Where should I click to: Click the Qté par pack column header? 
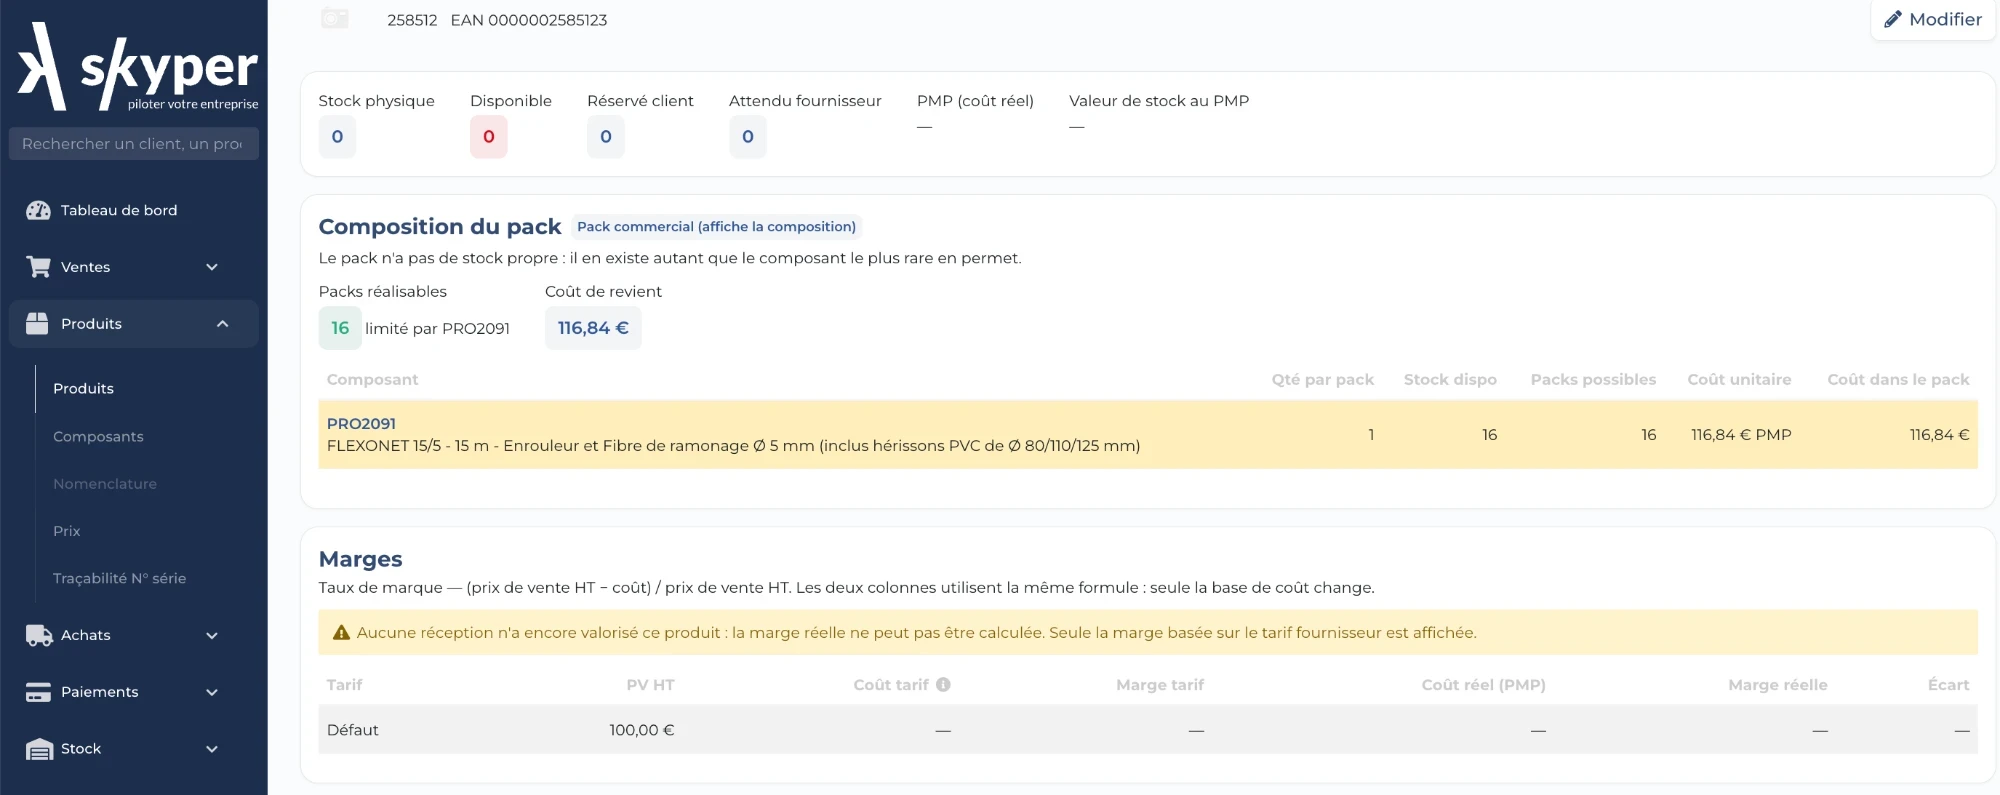(1323, 380)
